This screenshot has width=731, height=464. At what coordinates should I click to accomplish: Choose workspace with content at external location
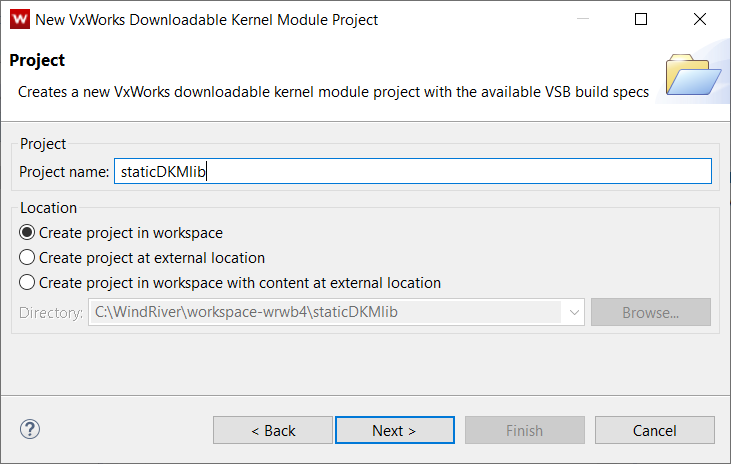[x=230, y=283]
